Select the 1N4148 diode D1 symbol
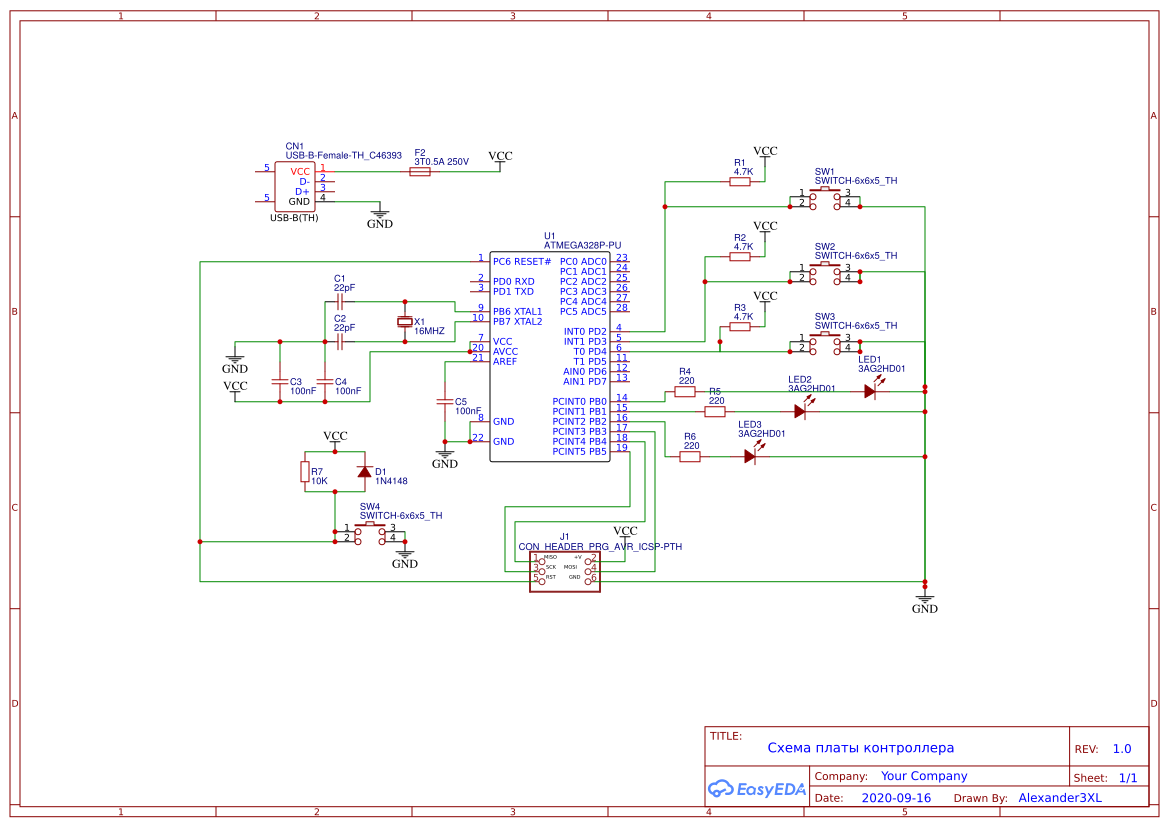This screenshot has height=828, width=1169. point(363,470)
